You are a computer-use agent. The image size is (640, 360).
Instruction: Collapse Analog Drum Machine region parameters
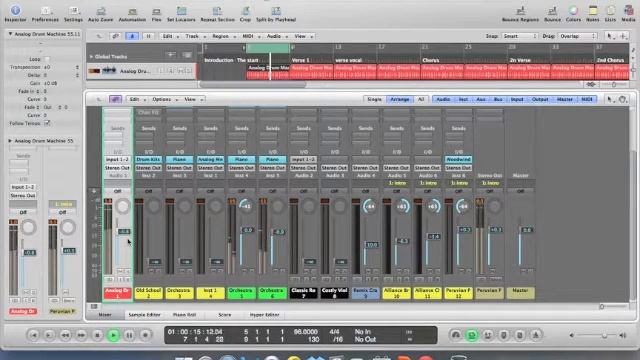point(10,34)
